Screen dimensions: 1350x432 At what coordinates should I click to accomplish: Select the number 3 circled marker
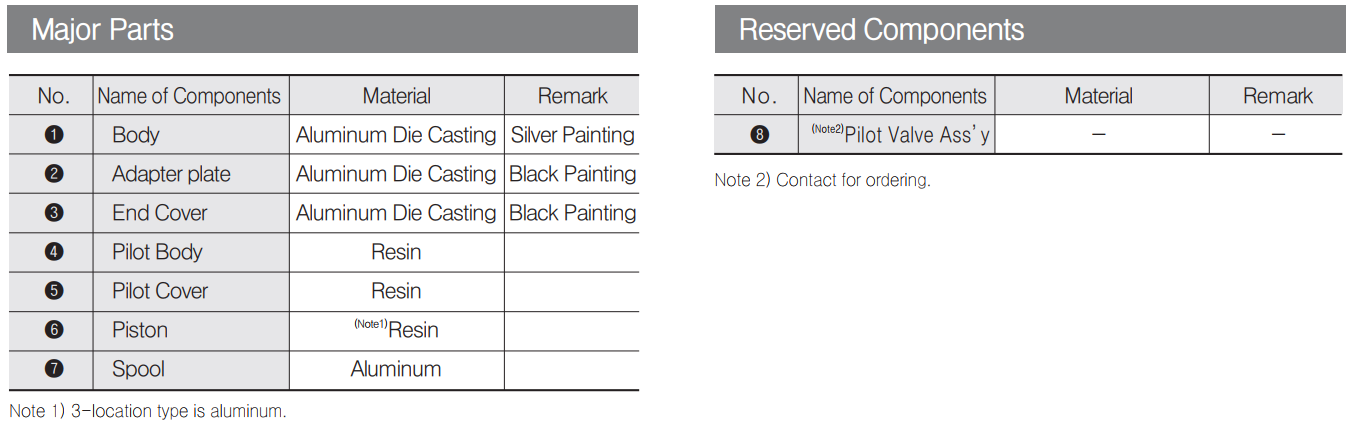[x=54, y=213]
